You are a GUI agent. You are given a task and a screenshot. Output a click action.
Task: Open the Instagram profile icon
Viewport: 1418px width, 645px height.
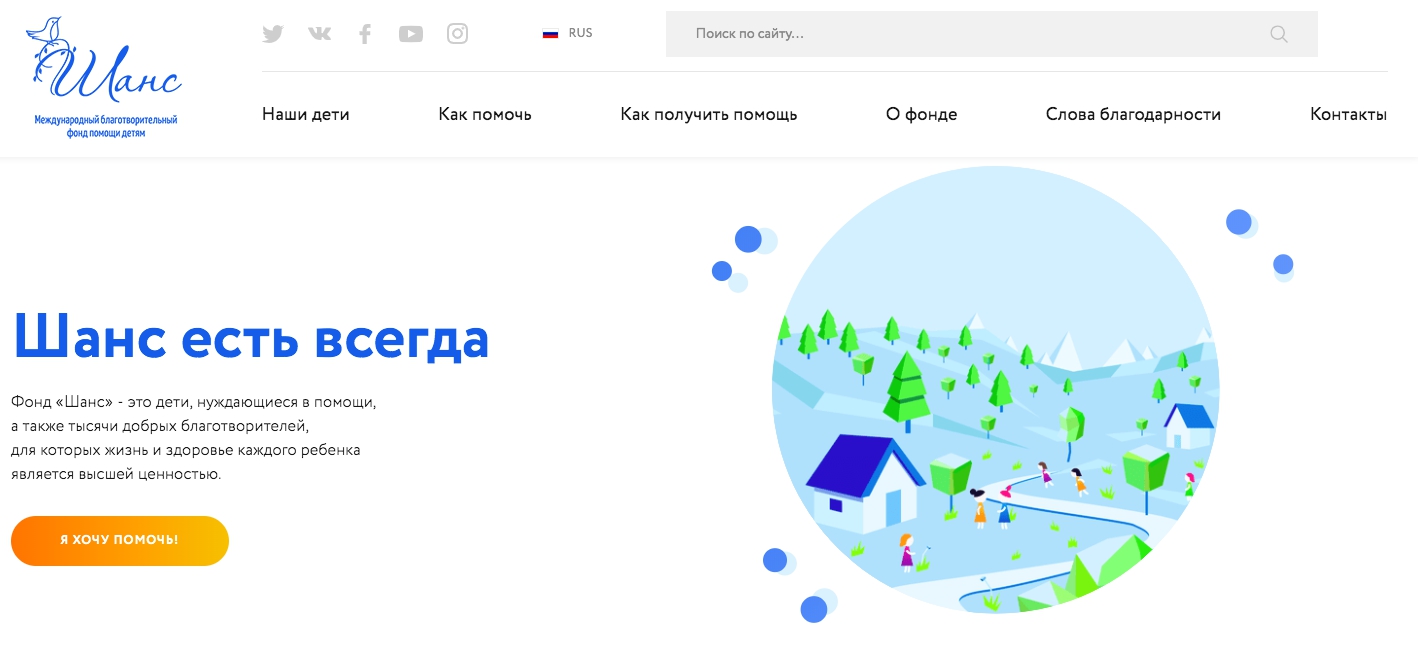point(457,34)
